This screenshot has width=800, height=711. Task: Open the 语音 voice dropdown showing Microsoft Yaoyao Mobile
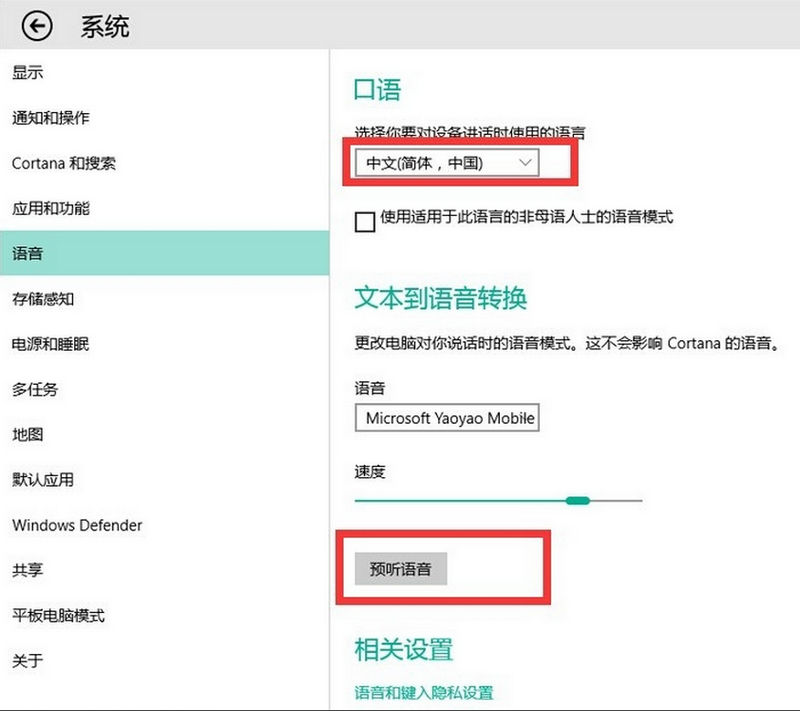pyautogui.click(x=446, y=417)
